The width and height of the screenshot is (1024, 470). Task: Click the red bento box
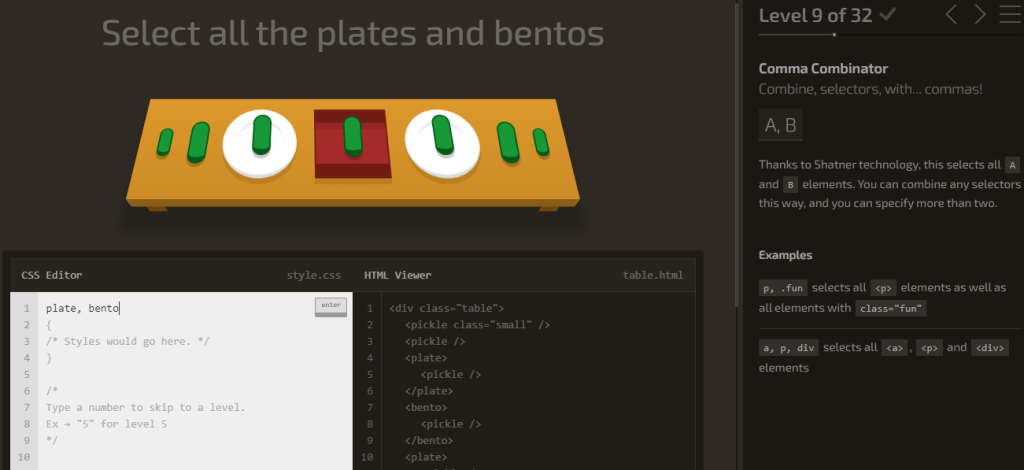coord(353,144)
